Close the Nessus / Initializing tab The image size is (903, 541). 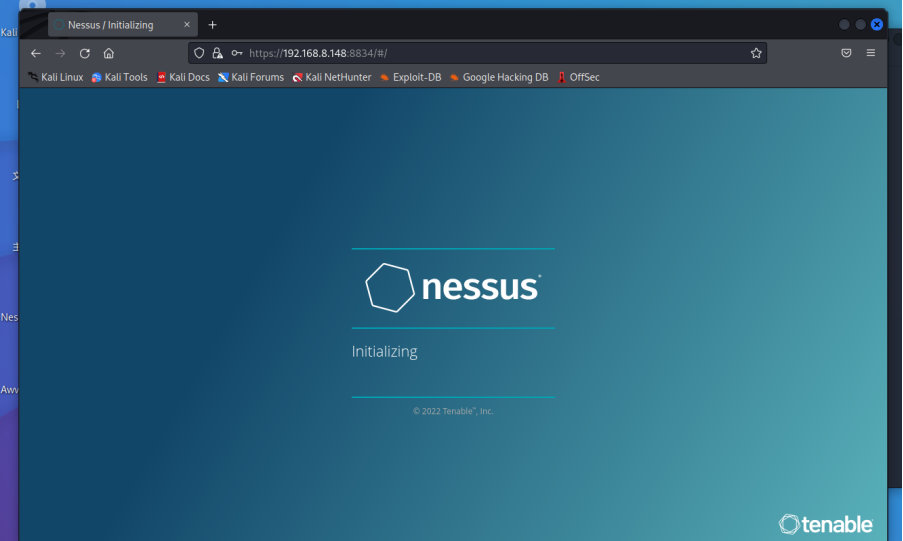187,25
